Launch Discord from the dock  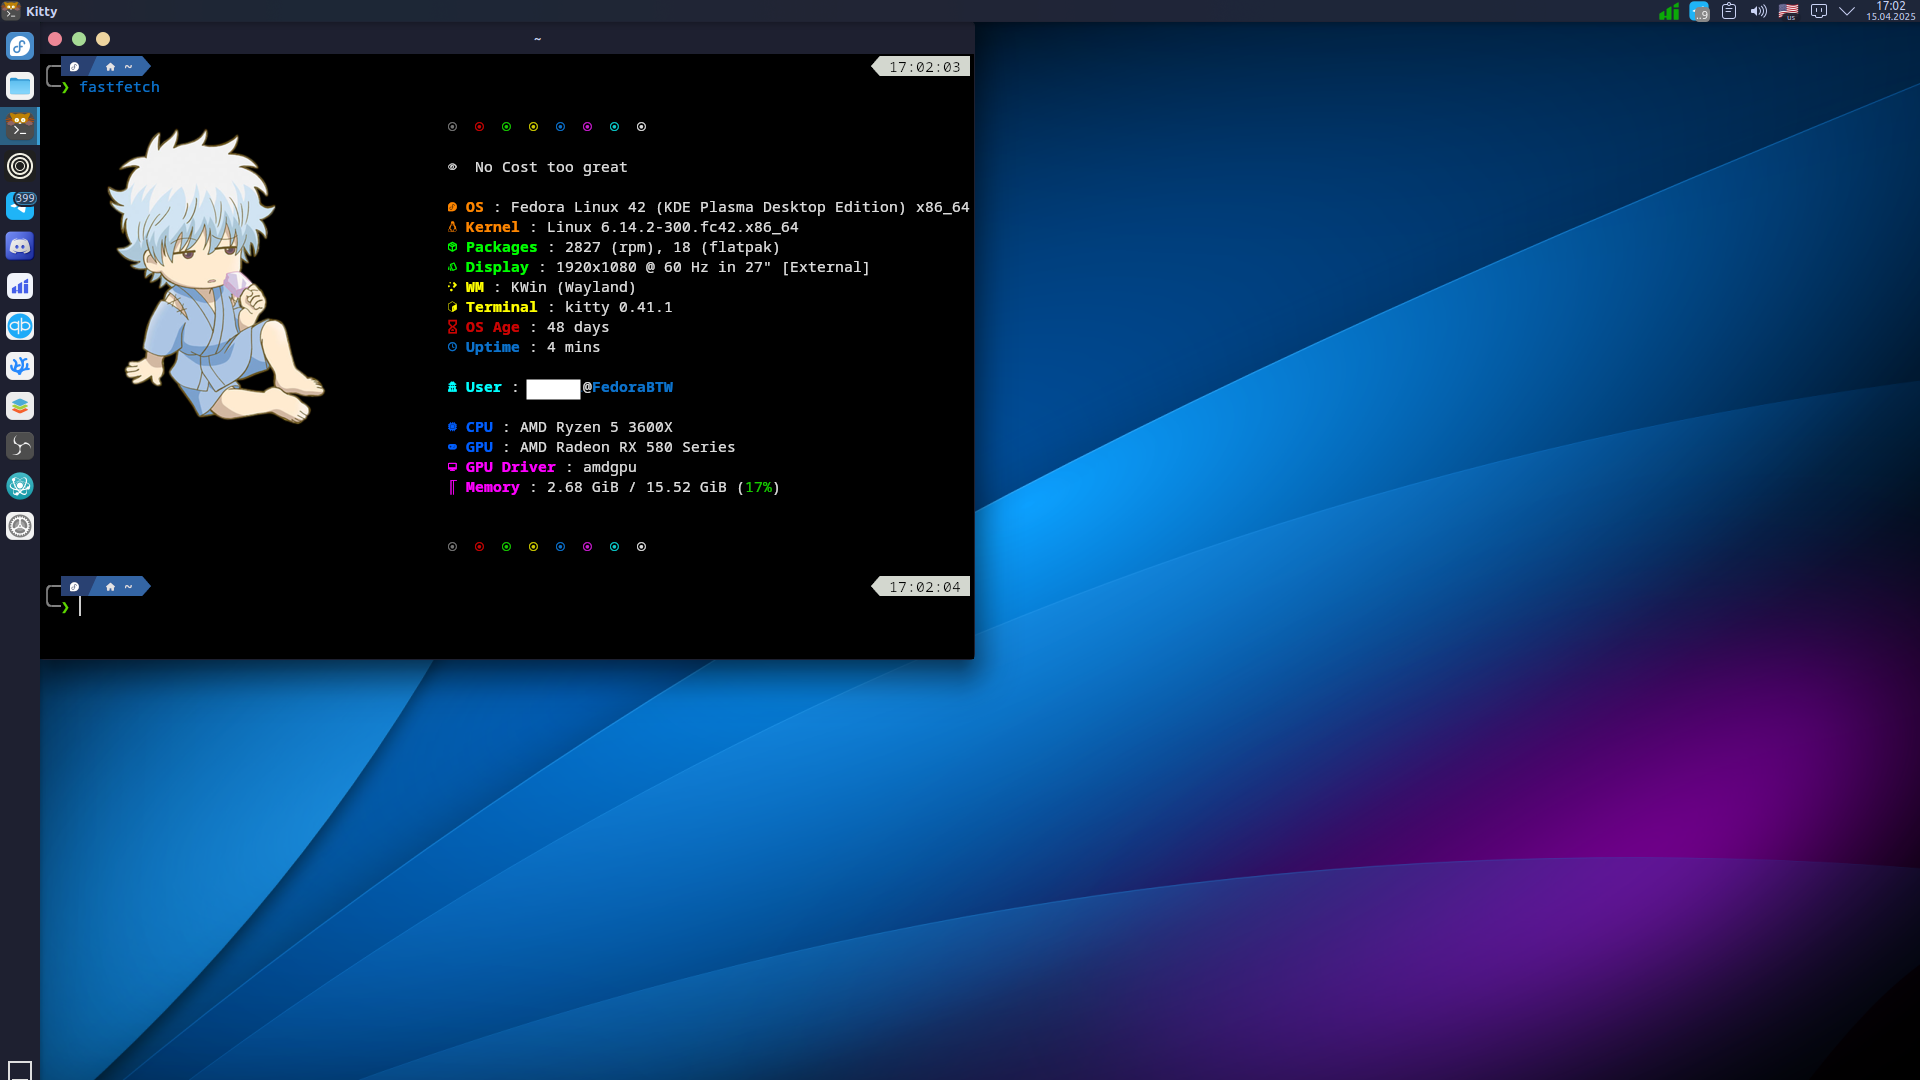[20, 246]
